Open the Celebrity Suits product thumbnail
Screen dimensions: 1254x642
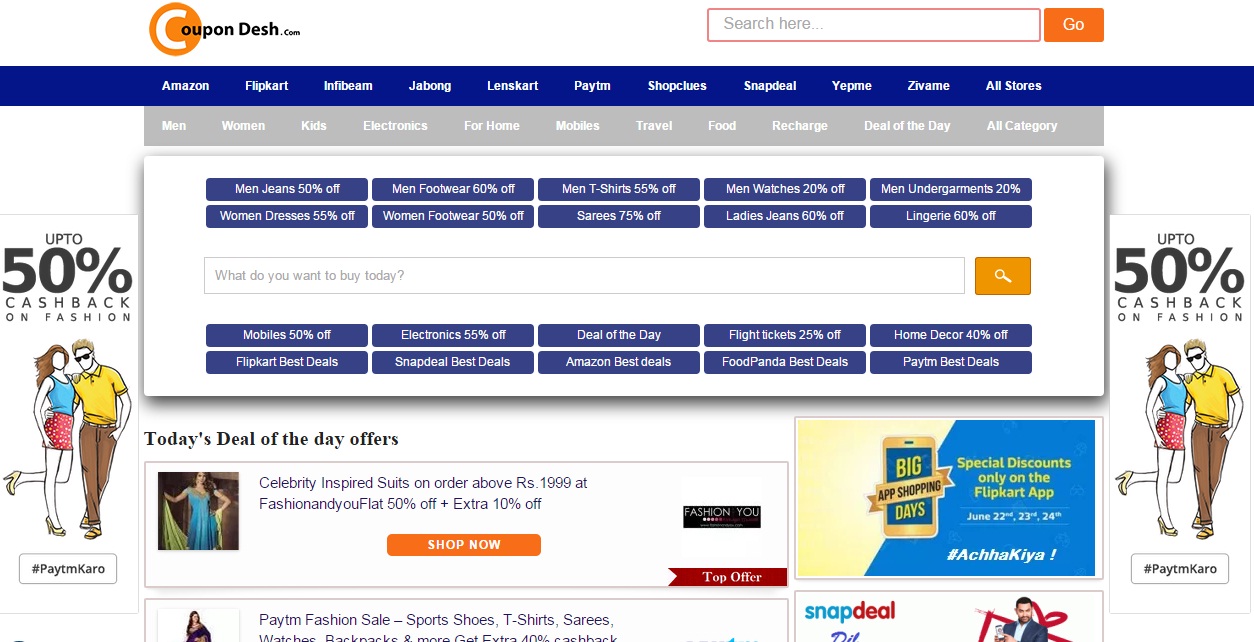tap(198, 511)
